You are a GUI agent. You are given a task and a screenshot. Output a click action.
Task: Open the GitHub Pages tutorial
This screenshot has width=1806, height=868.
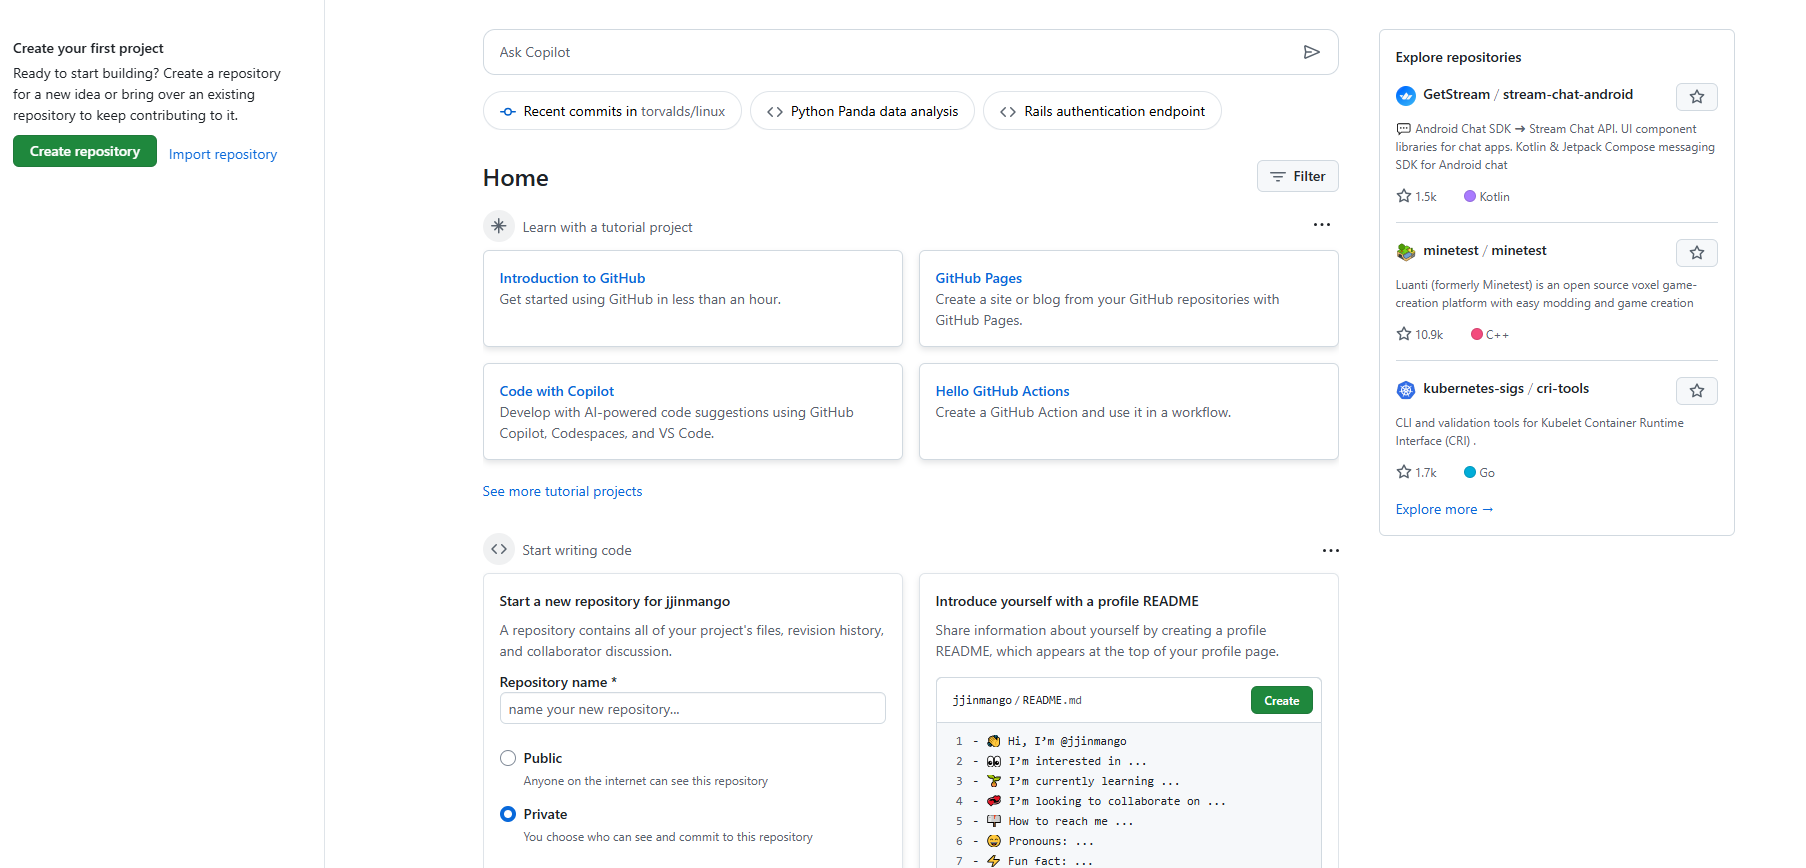(978, 278)
